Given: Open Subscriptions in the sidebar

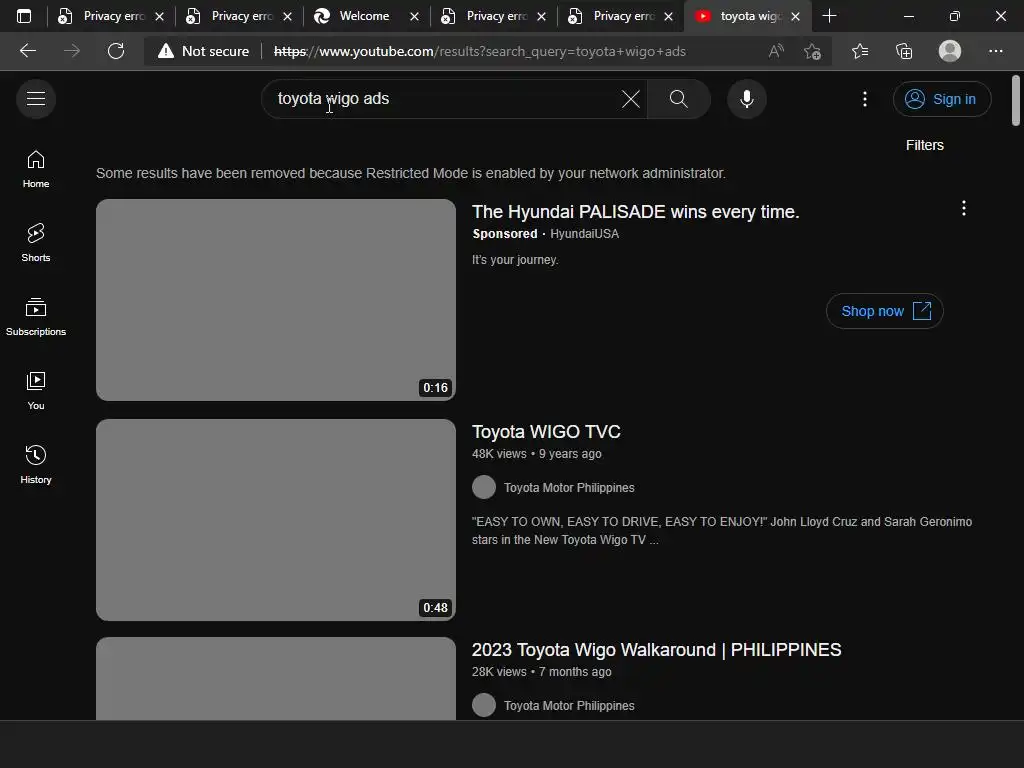Looking at the screenshot, I should (36, 317).
